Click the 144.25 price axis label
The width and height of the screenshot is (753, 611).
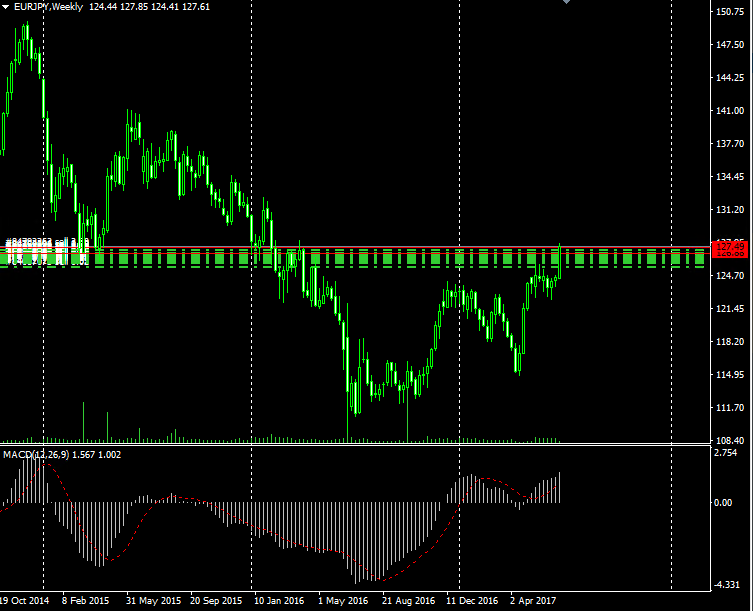729,77
